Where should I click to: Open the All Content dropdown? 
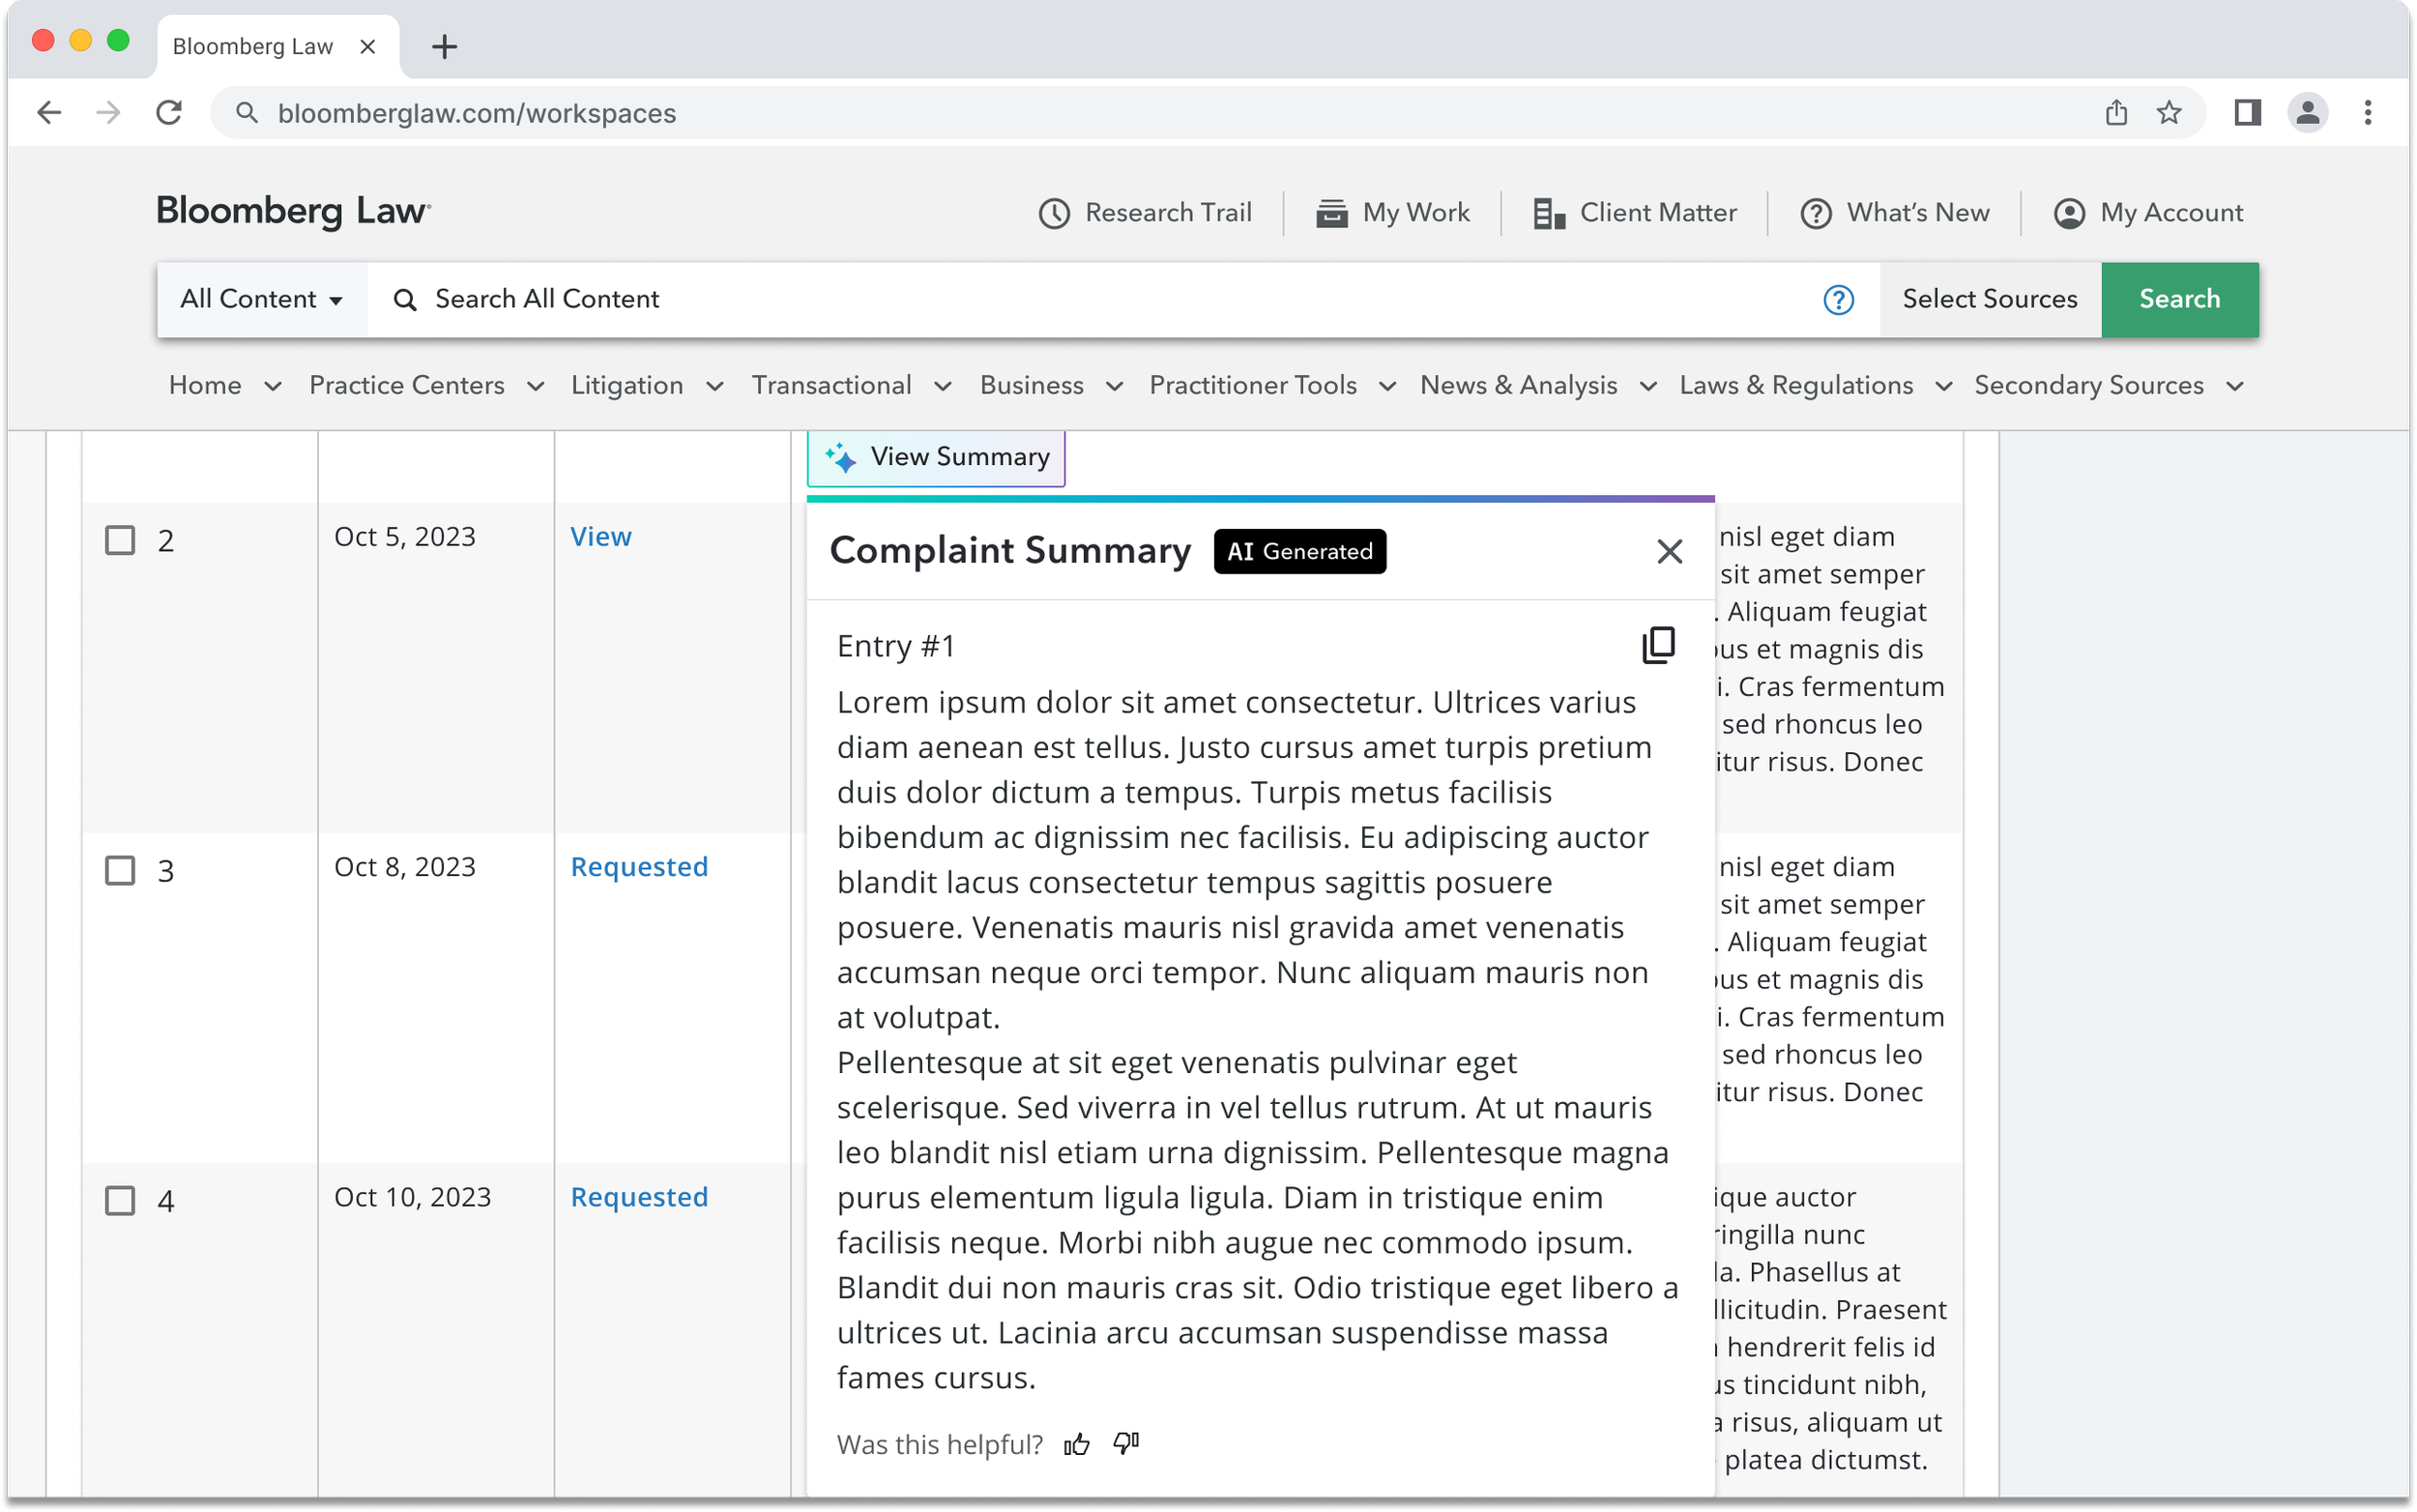pos(262,299)
